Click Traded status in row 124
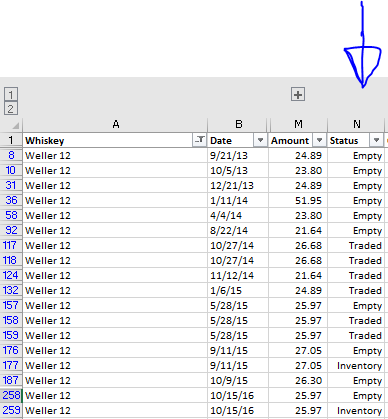Screen dimensions: 388x419 356,275
